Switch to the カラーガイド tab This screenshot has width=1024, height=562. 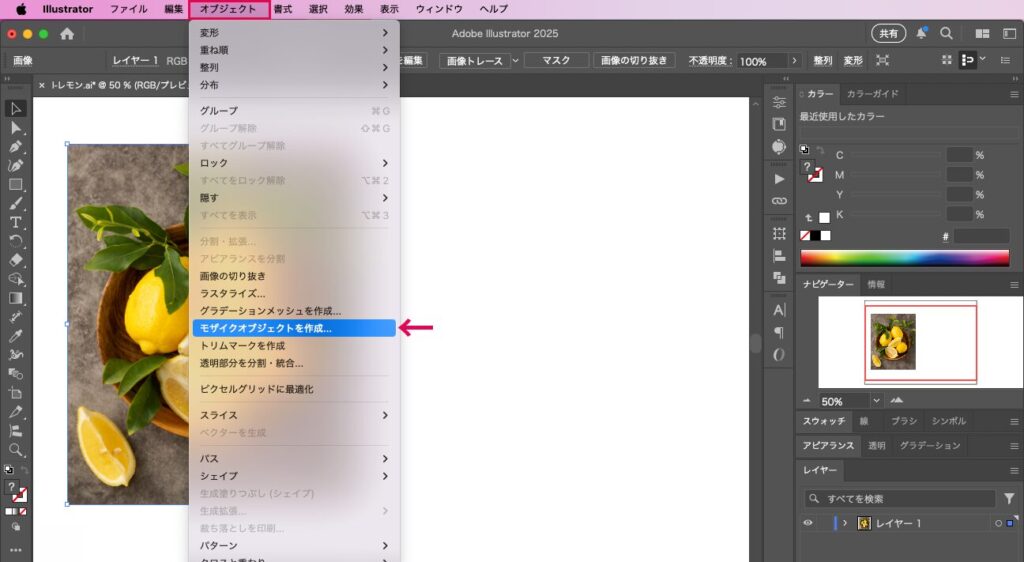(x=872, y=94)
